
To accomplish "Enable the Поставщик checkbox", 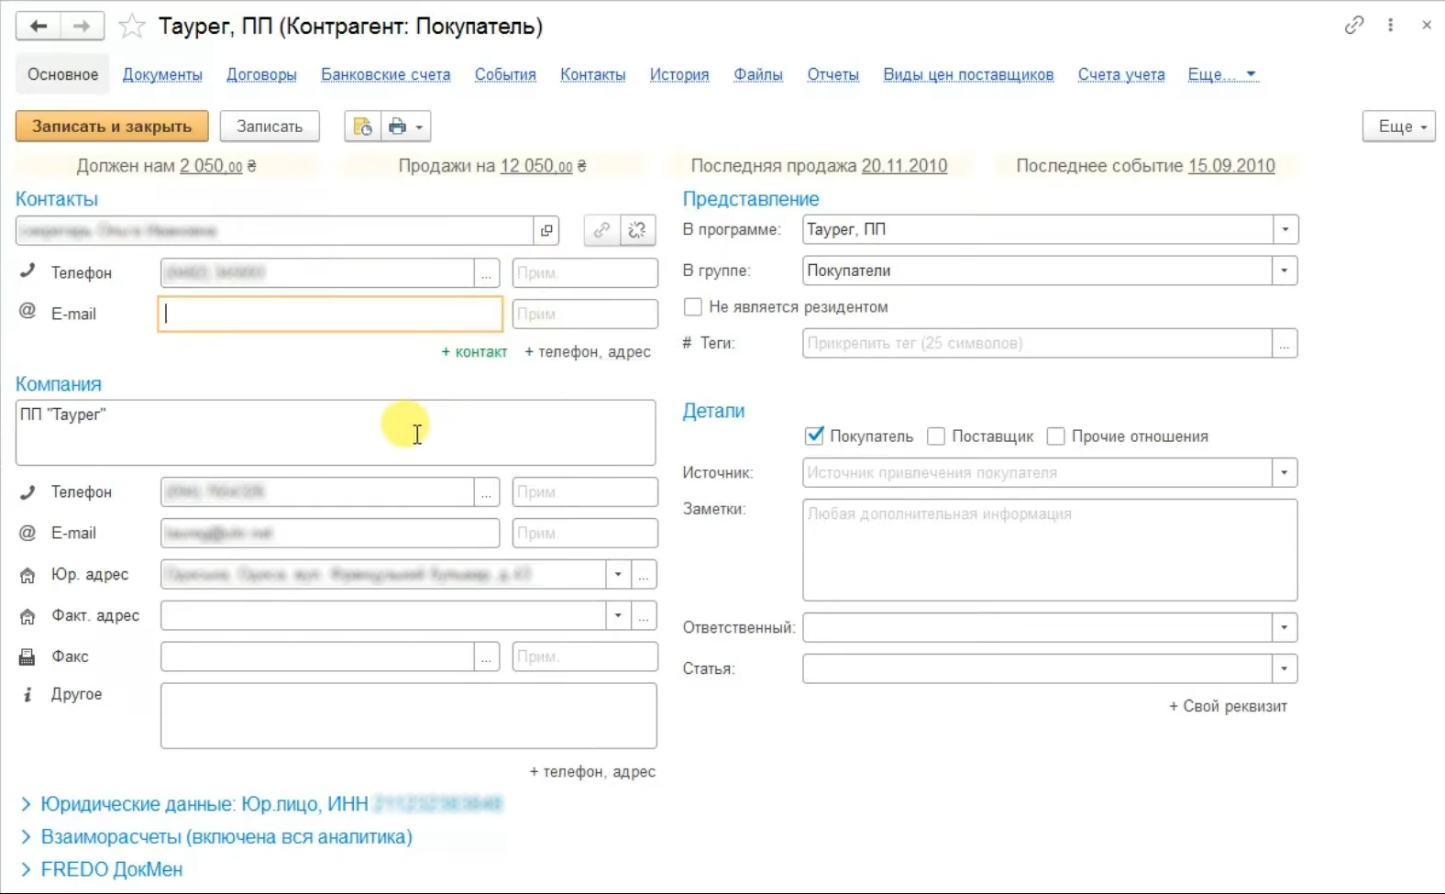I will (936, 436).
